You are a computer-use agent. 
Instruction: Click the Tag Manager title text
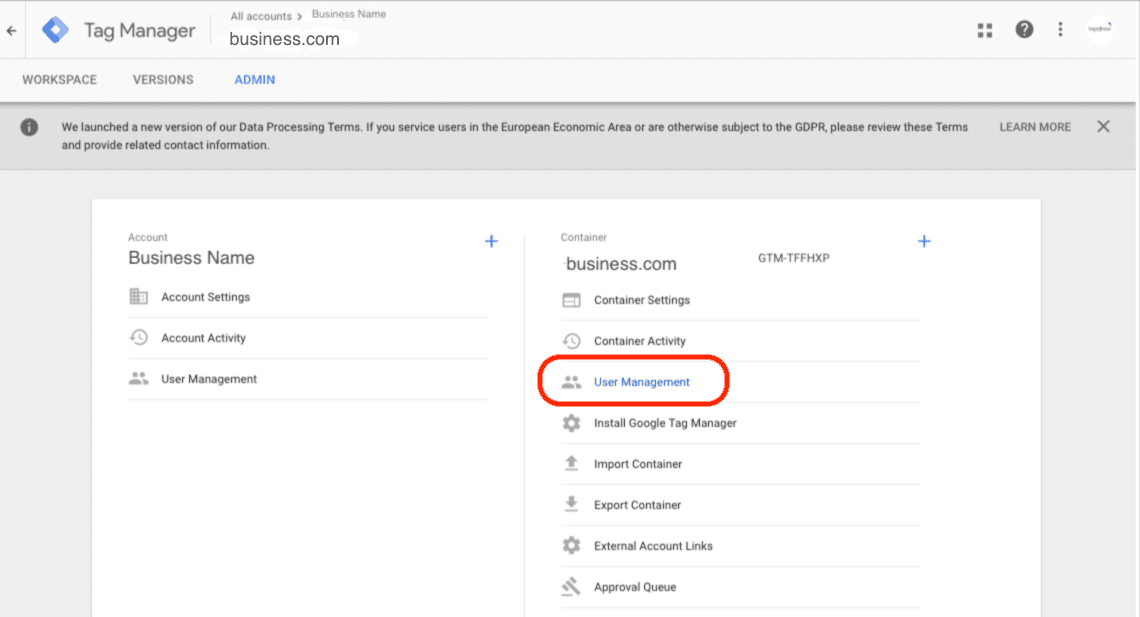[x=140, y=31]
